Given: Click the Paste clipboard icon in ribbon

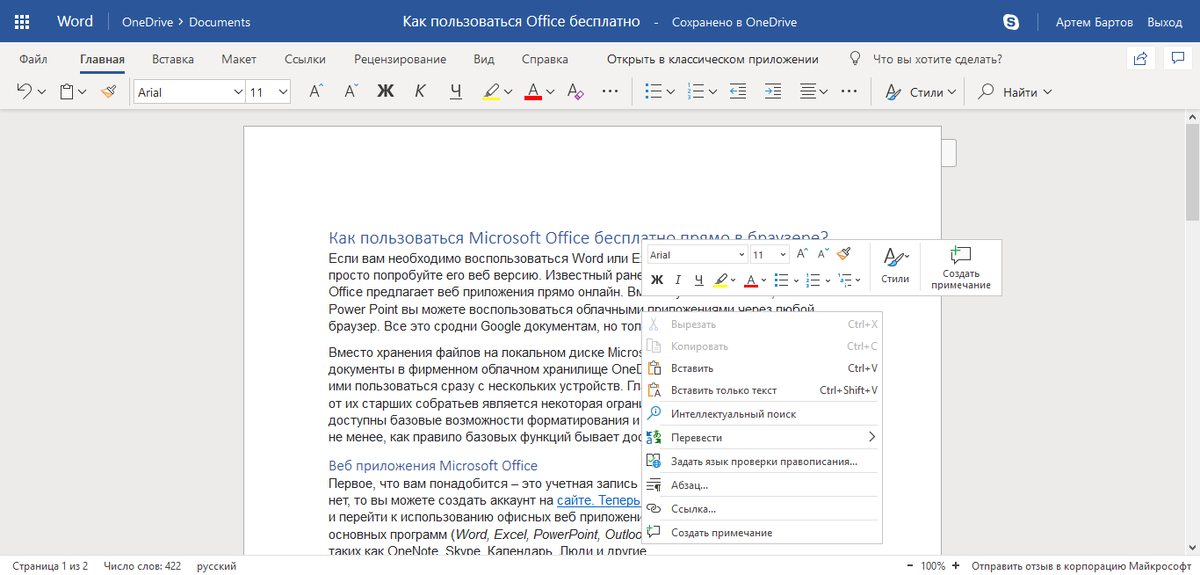Looking at the screenshot, I should [x=67, y=91].
